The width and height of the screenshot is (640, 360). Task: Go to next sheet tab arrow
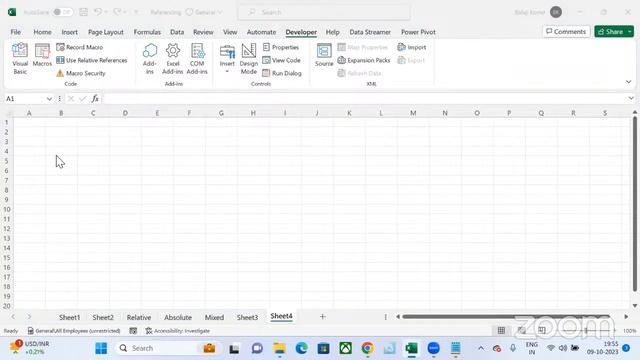29,317
